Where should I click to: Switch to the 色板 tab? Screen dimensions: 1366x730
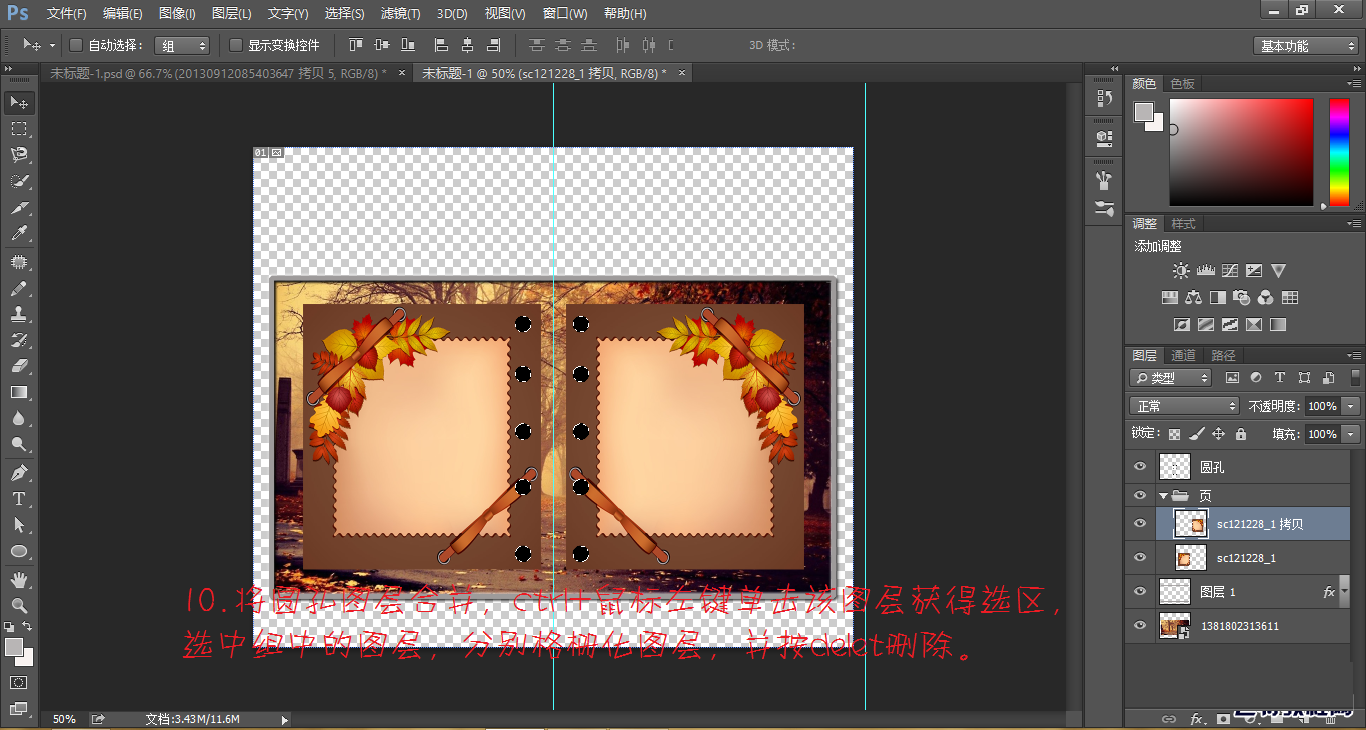pyautogui.click(x=1183, y=83)
